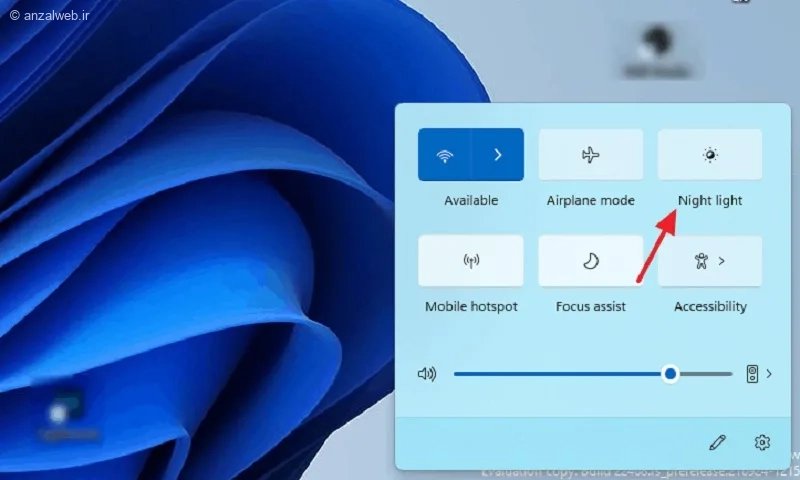Open Settings via the gear icon

click(762, 442)
